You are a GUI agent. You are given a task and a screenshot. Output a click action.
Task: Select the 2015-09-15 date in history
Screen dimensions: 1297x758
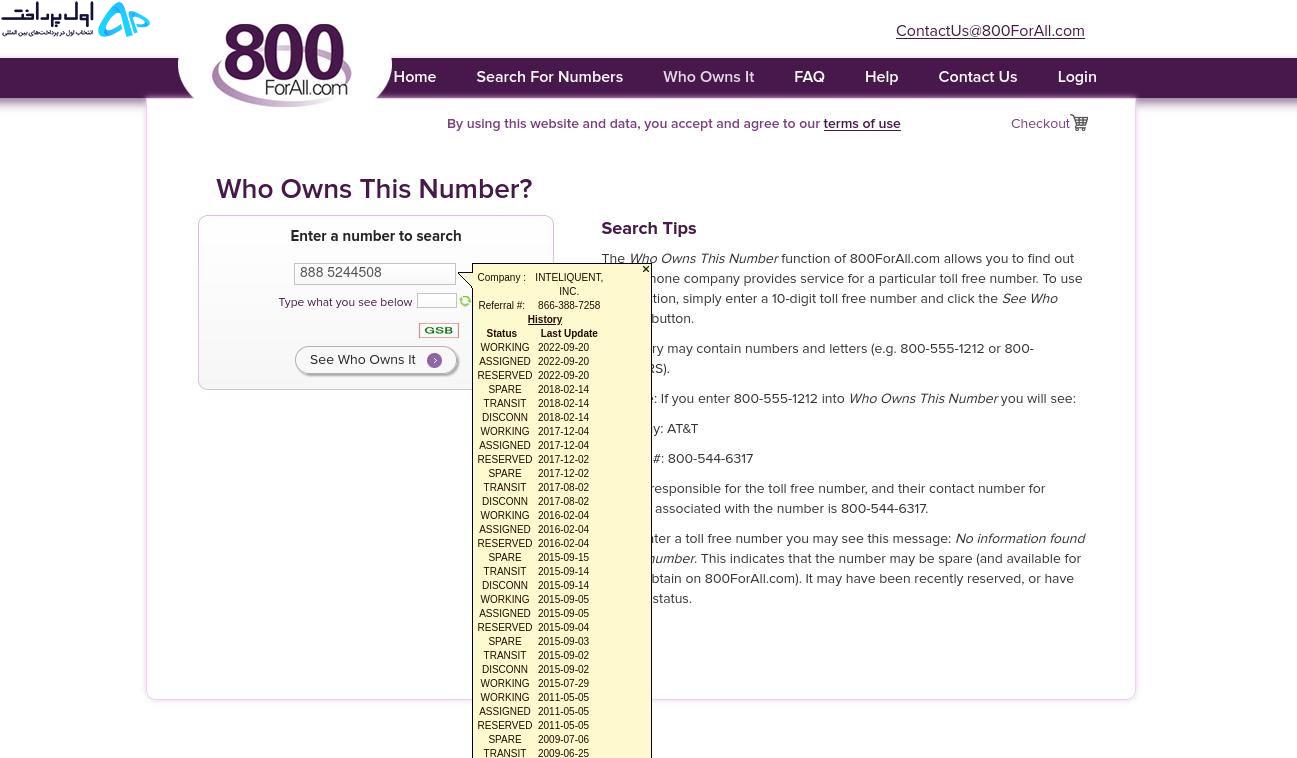coord(563,558)
